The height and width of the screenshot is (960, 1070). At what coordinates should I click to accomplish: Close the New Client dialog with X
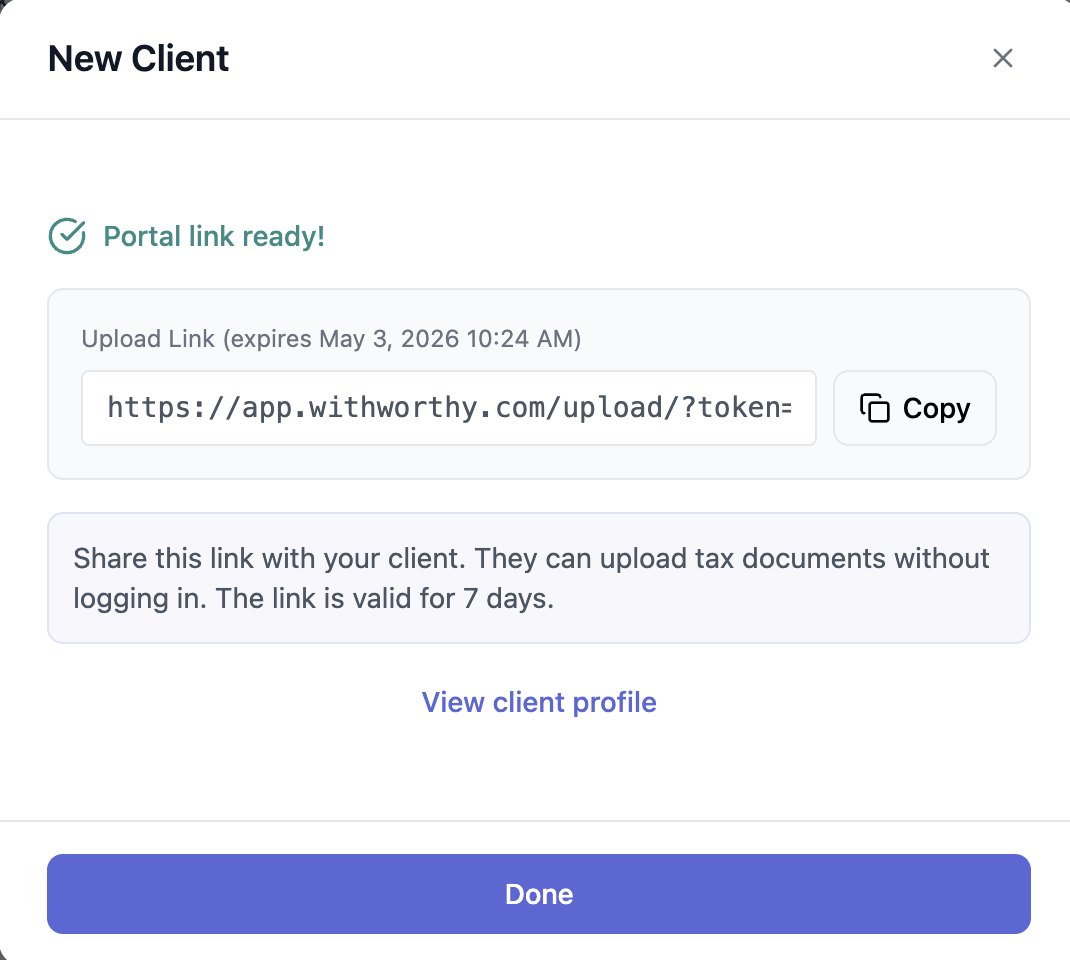coord(1002,58)
